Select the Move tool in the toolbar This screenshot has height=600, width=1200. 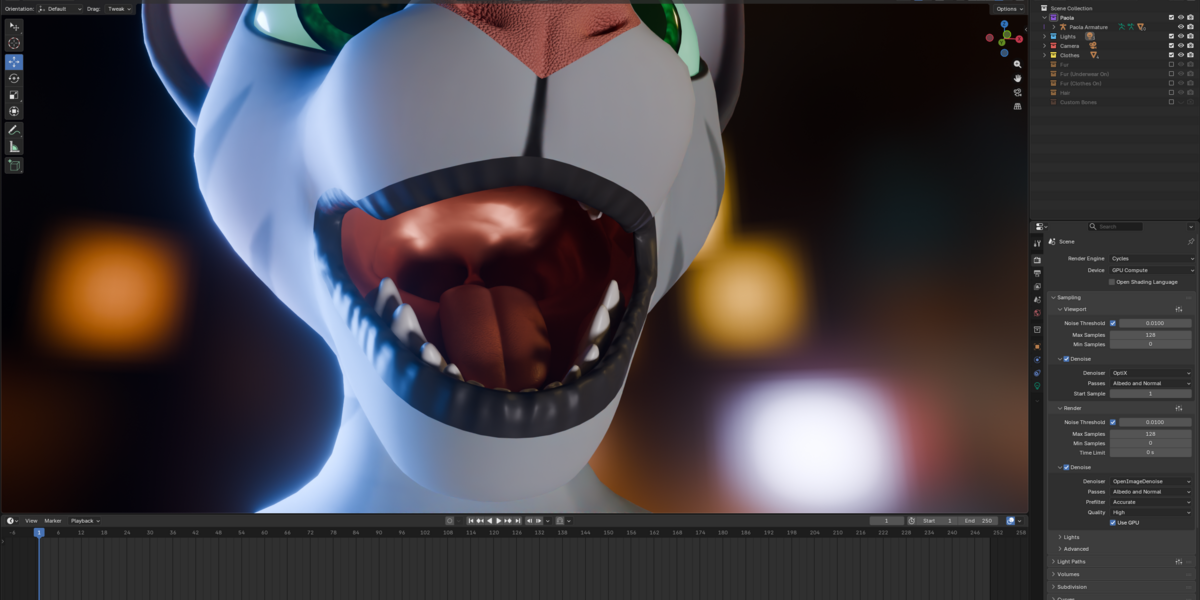[14, 62]
